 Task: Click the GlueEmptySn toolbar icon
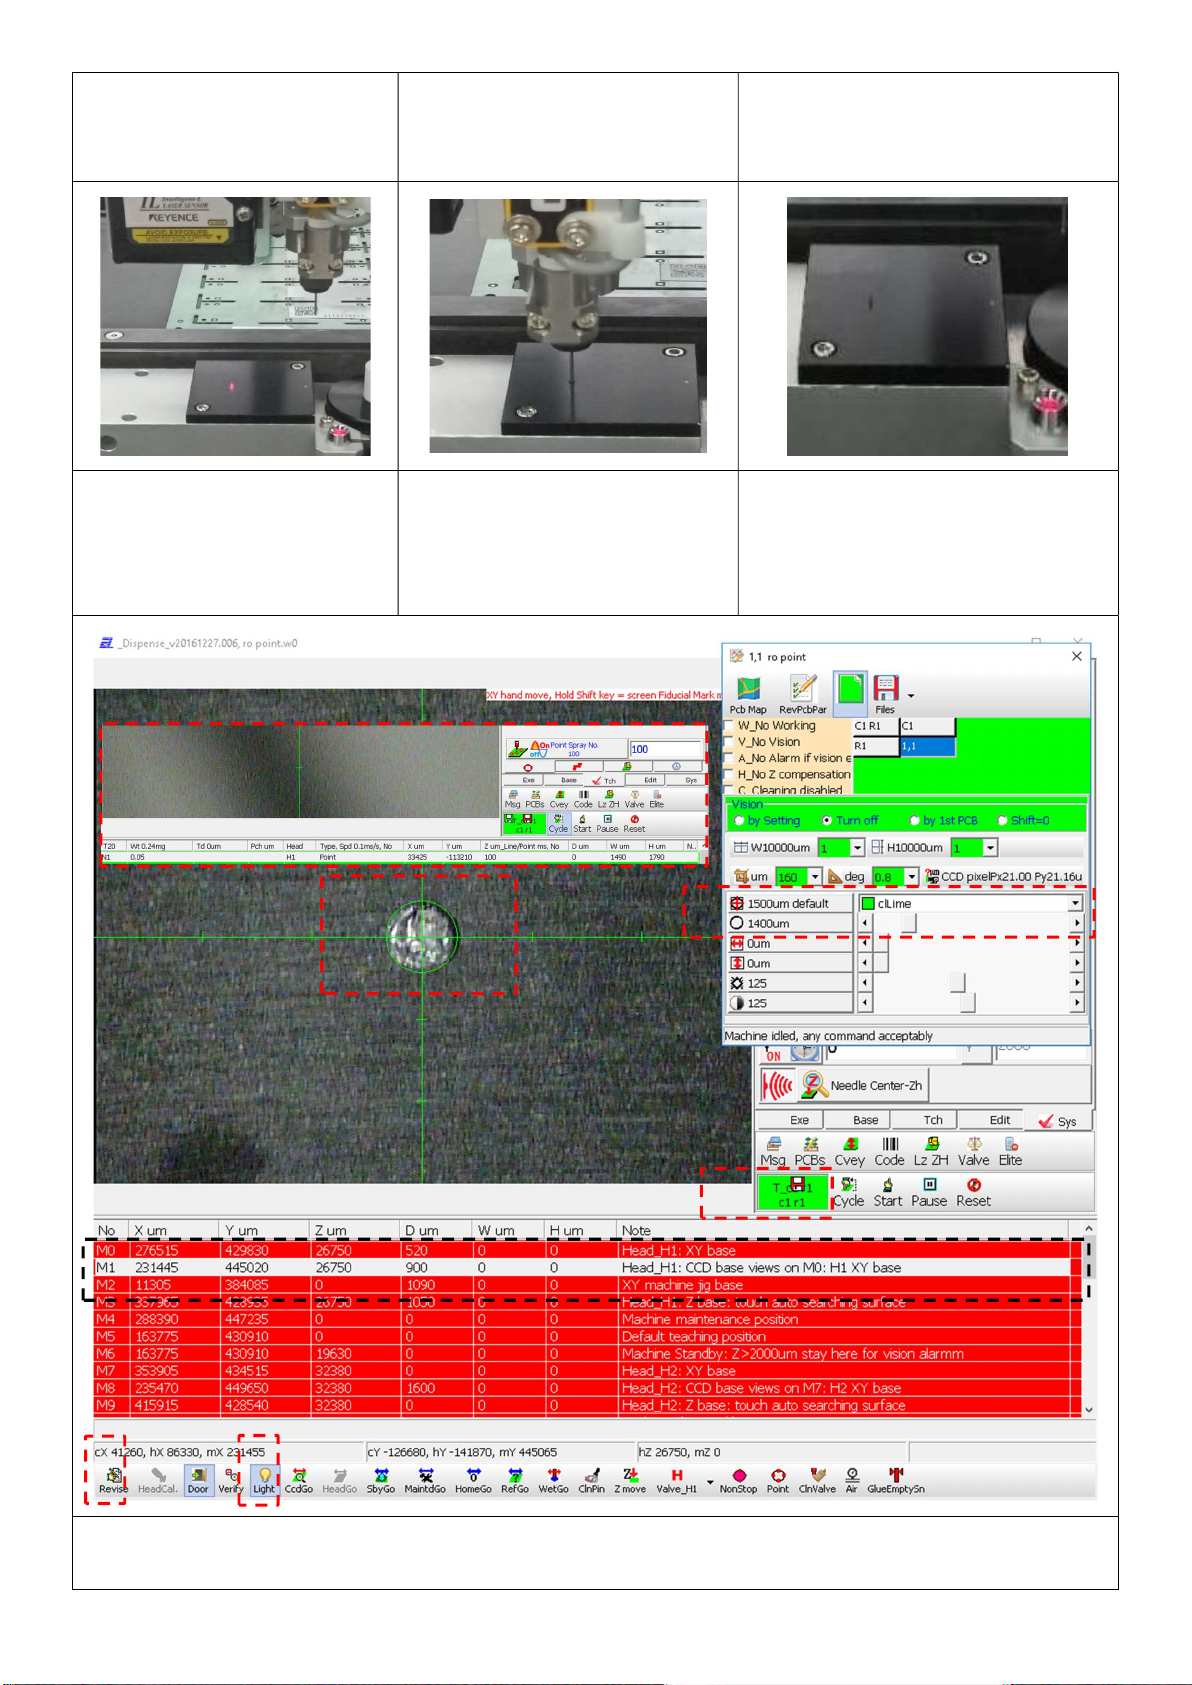pyautogui.click(x=896, y=1480)
